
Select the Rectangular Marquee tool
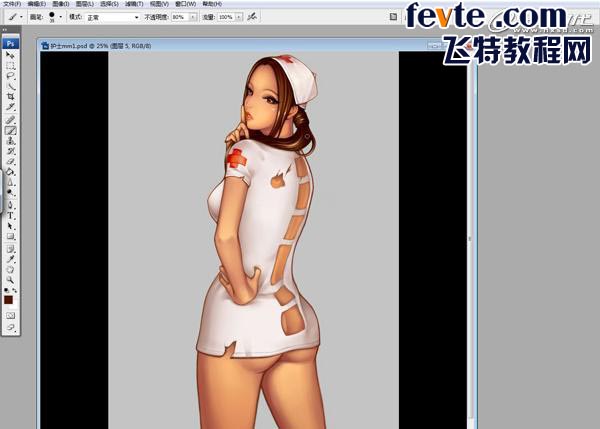point(11,66)
